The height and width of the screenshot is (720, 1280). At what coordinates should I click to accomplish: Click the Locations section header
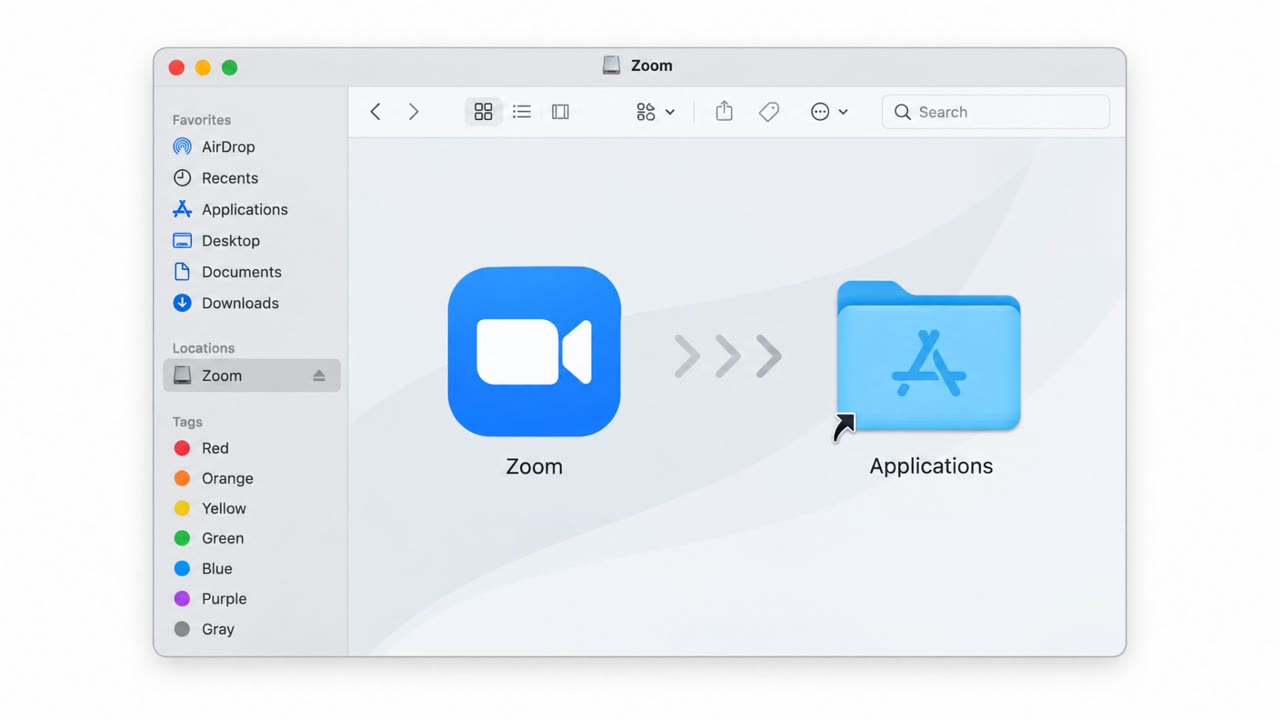(203, 348)
